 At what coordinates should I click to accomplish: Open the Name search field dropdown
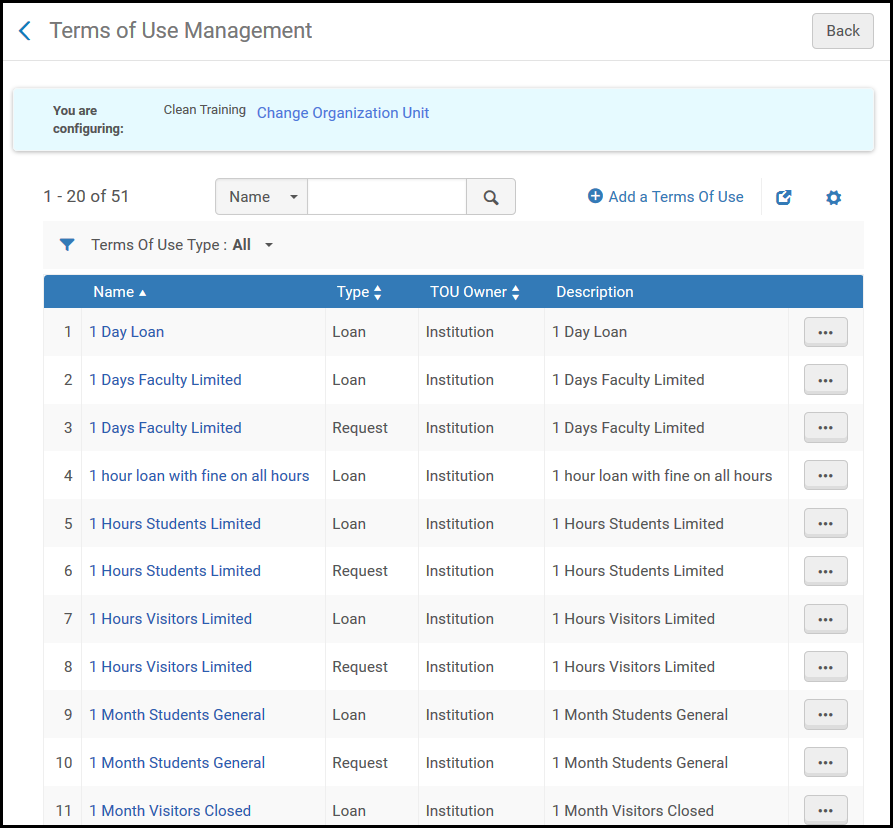tap(261, 197)
